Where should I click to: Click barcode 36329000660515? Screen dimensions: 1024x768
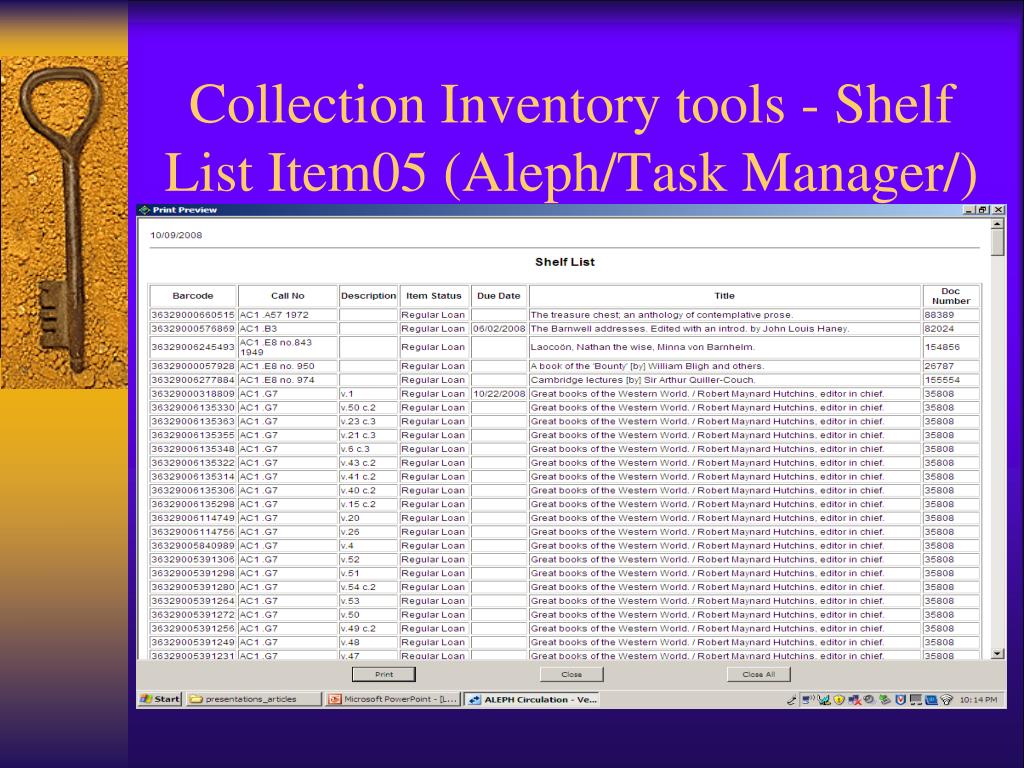(193, 315)
